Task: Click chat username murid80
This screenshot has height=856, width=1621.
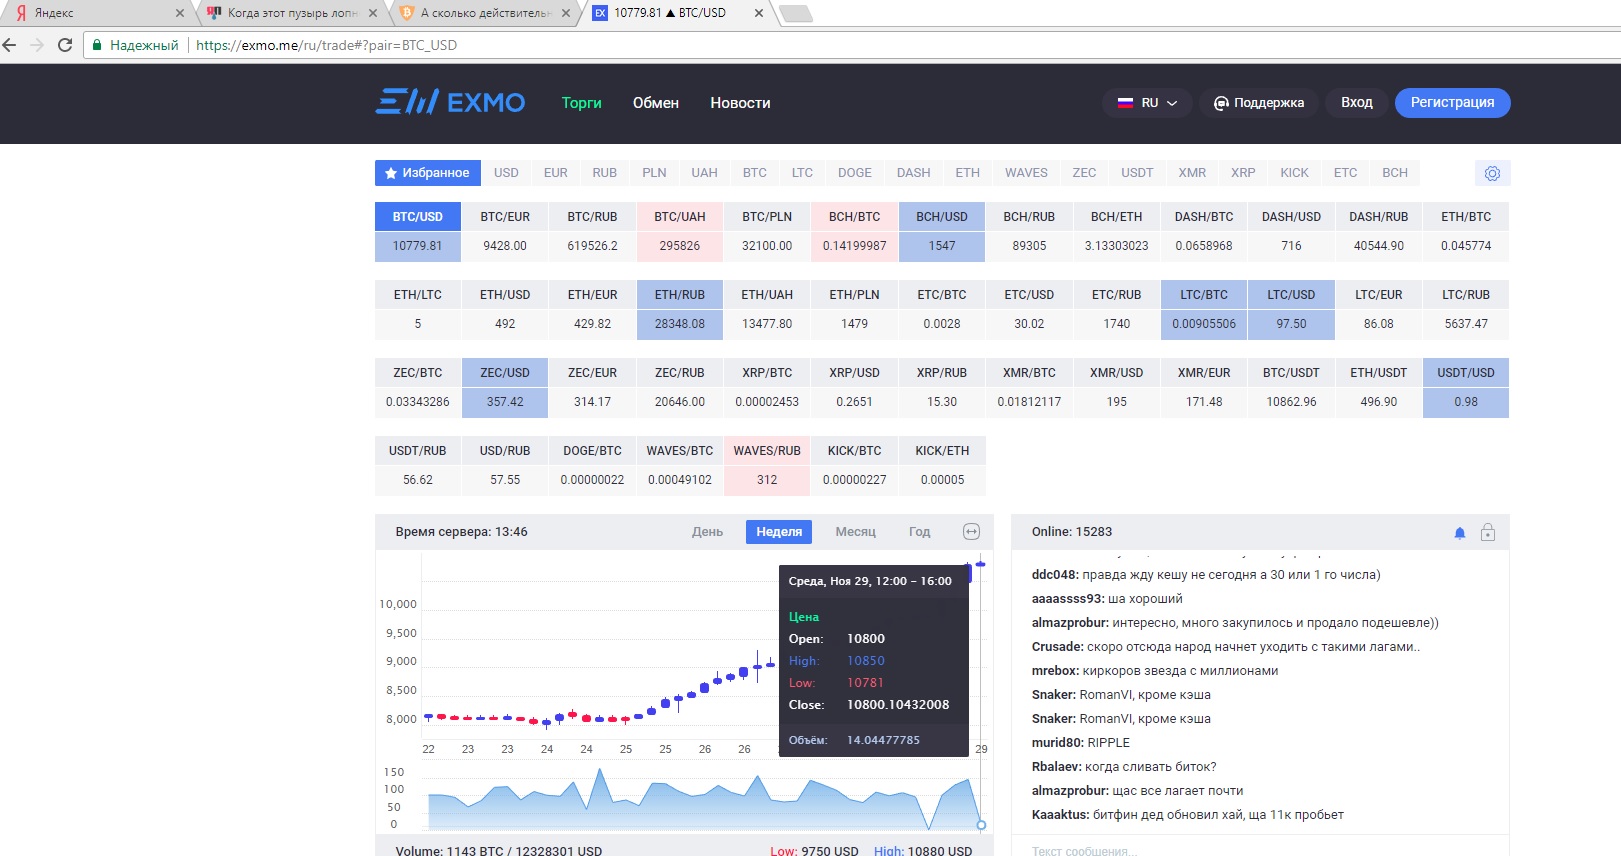Action: click(1058, 743)
